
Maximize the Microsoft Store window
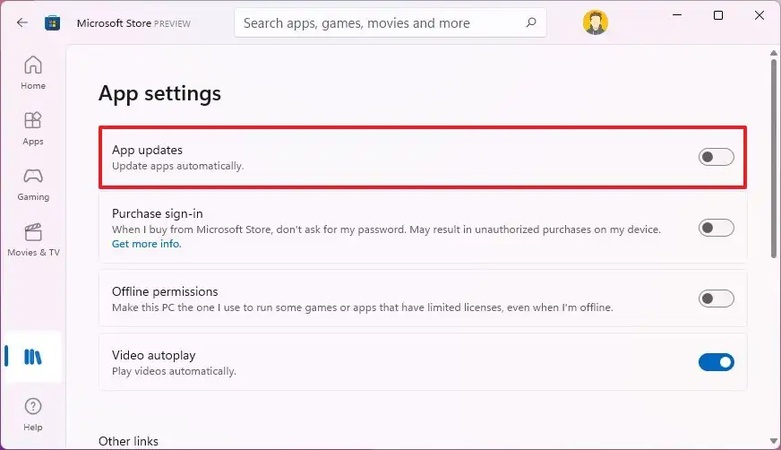point(718,15)
